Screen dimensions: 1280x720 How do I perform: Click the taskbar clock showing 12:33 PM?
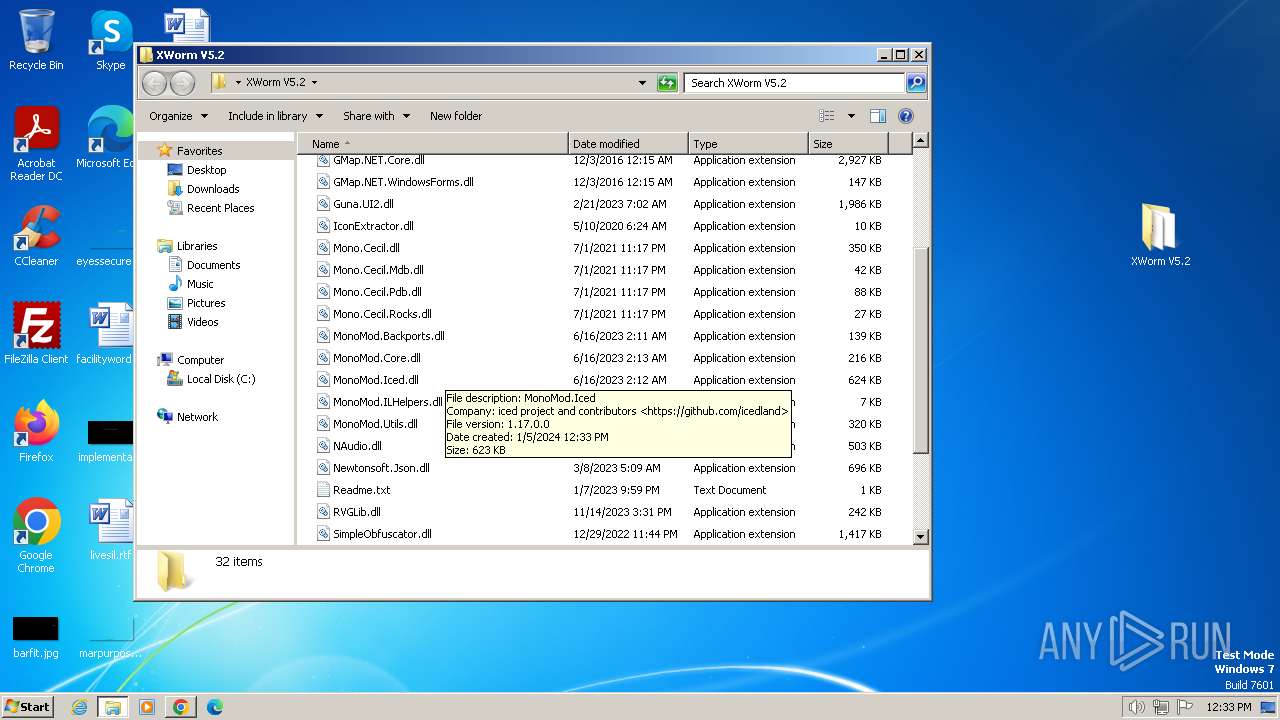[x=1228, y=707]
